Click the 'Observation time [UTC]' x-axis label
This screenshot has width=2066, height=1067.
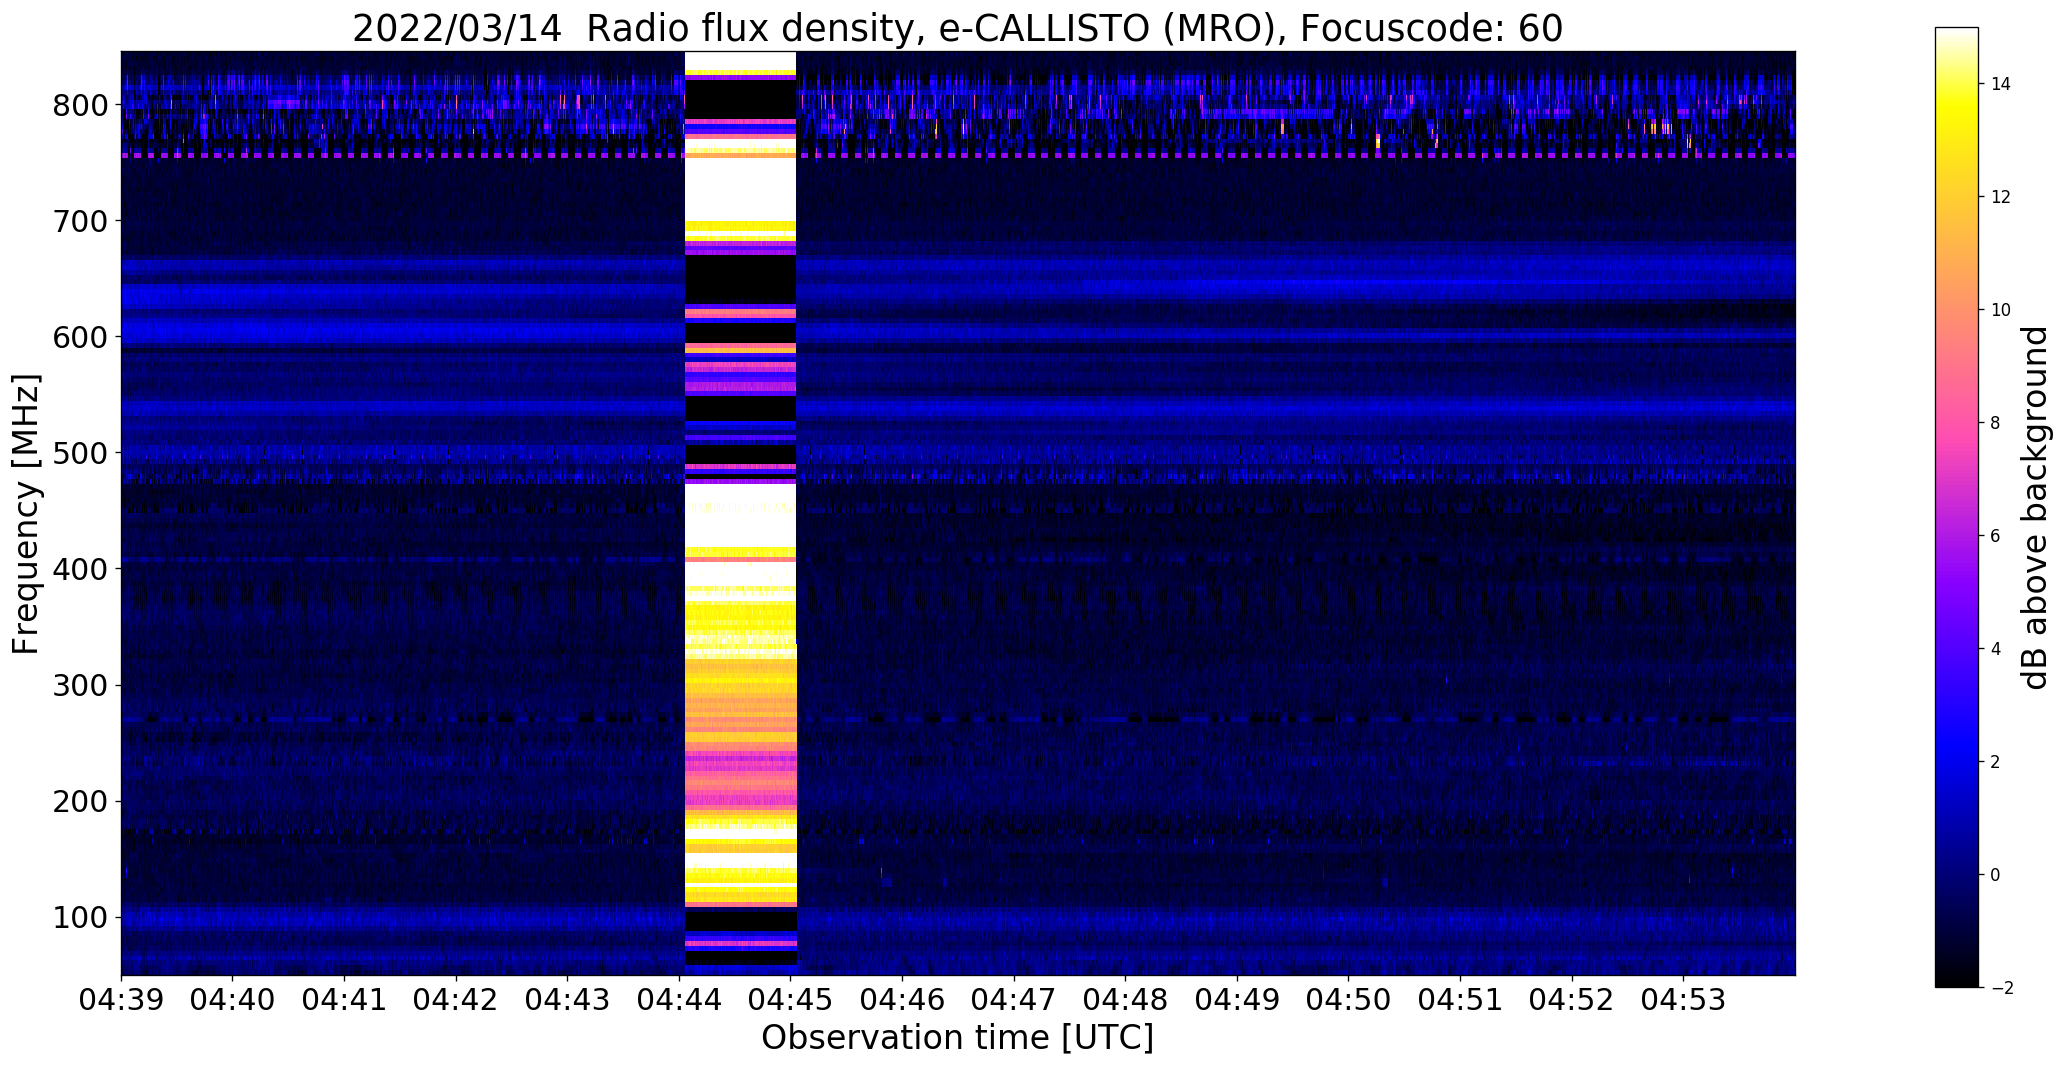(x=957, y=1038)
